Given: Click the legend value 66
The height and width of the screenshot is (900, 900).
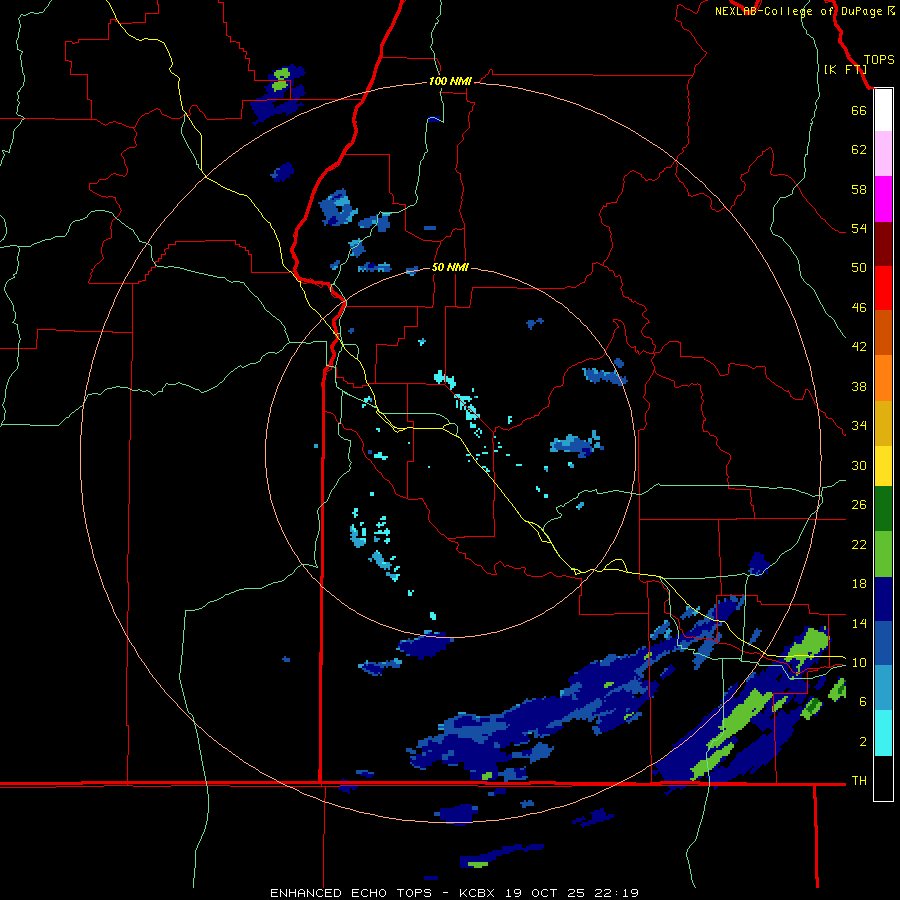Looking at the screenshot, I should tap(859, 110).
